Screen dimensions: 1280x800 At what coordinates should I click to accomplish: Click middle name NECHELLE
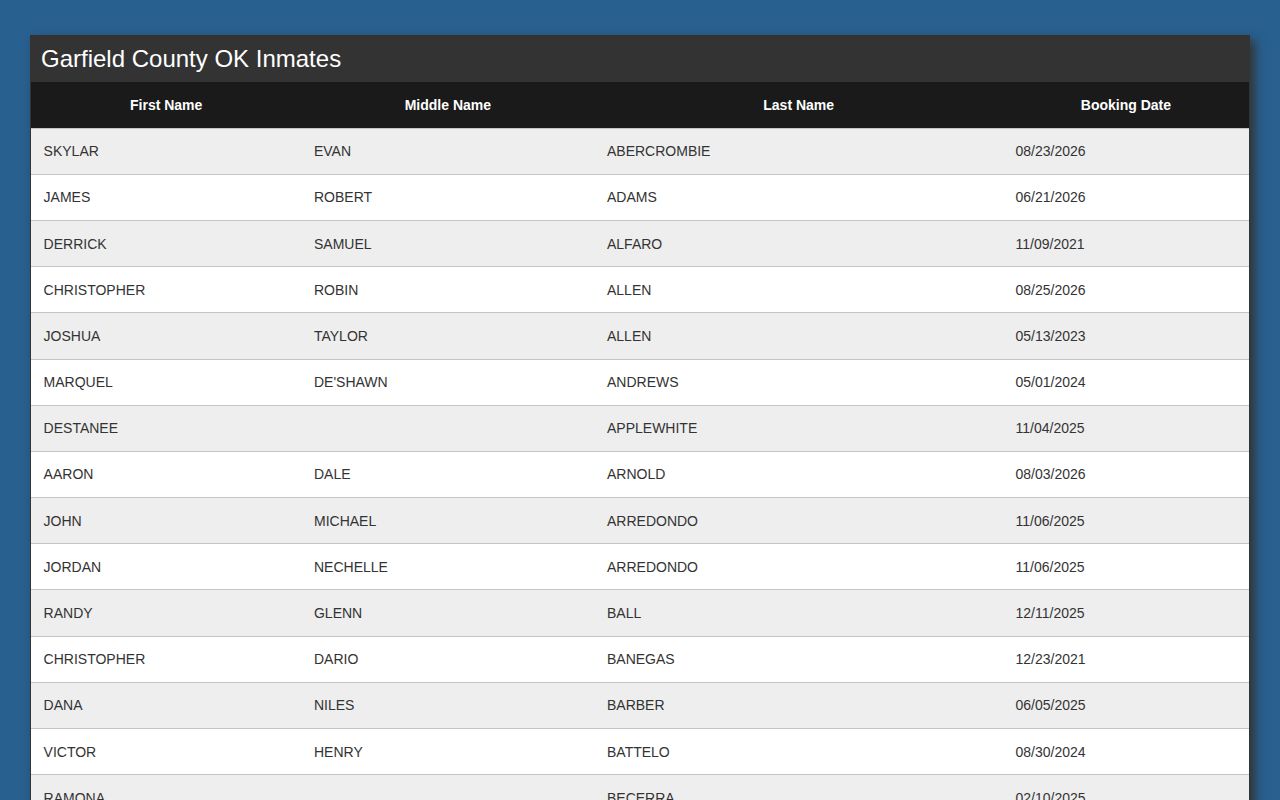click(x=350, y=567)
